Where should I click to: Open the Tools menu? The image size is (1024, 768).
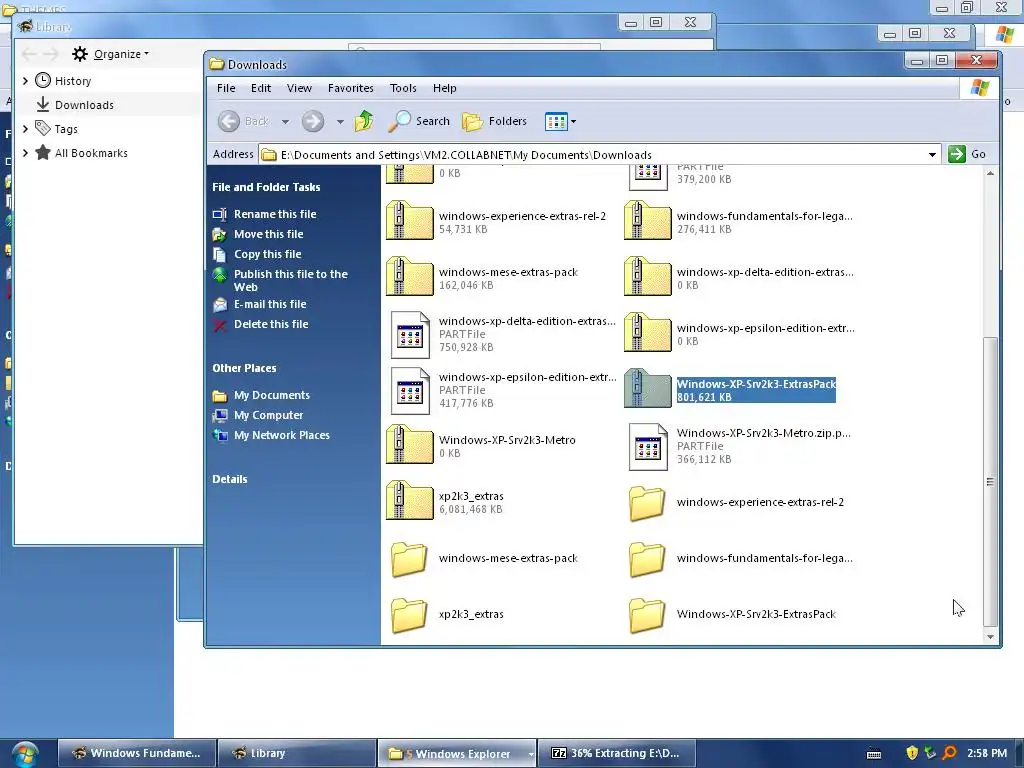click(x=403, y=88)
